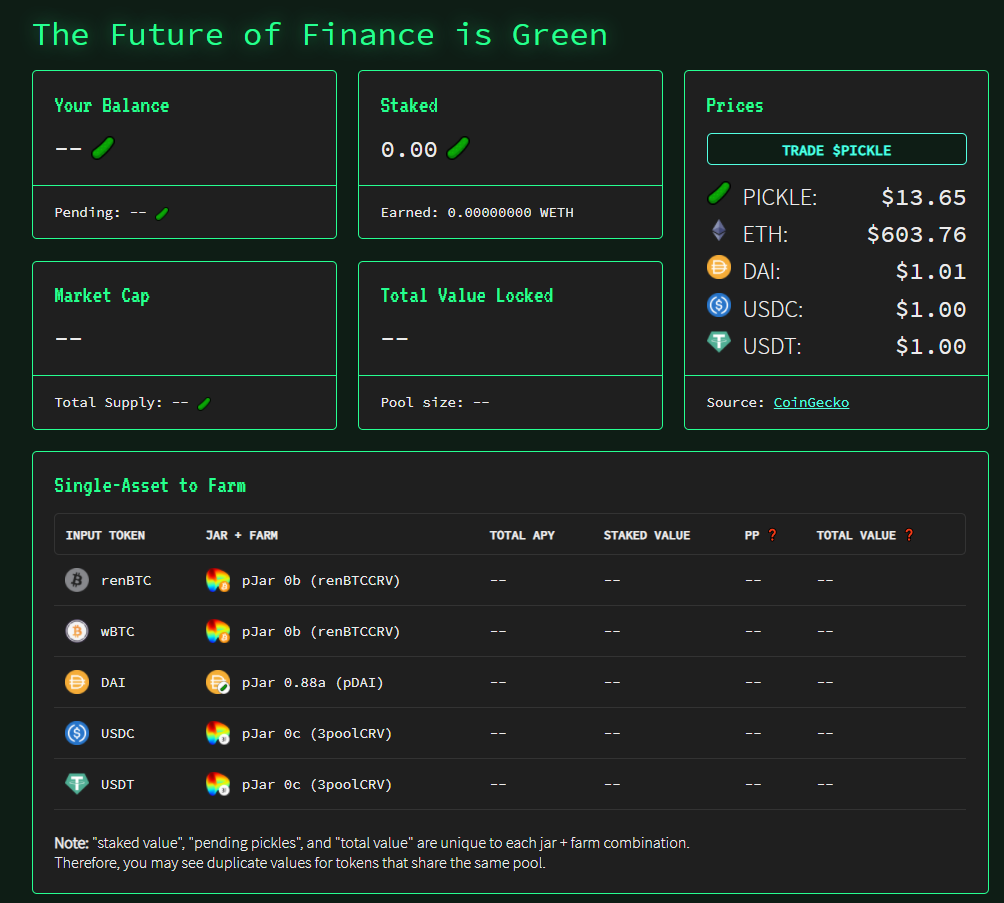The width and height of the screenshot is (1004, 903).
Task: Click the renBTC token icon in table
Action: [77, 580]
